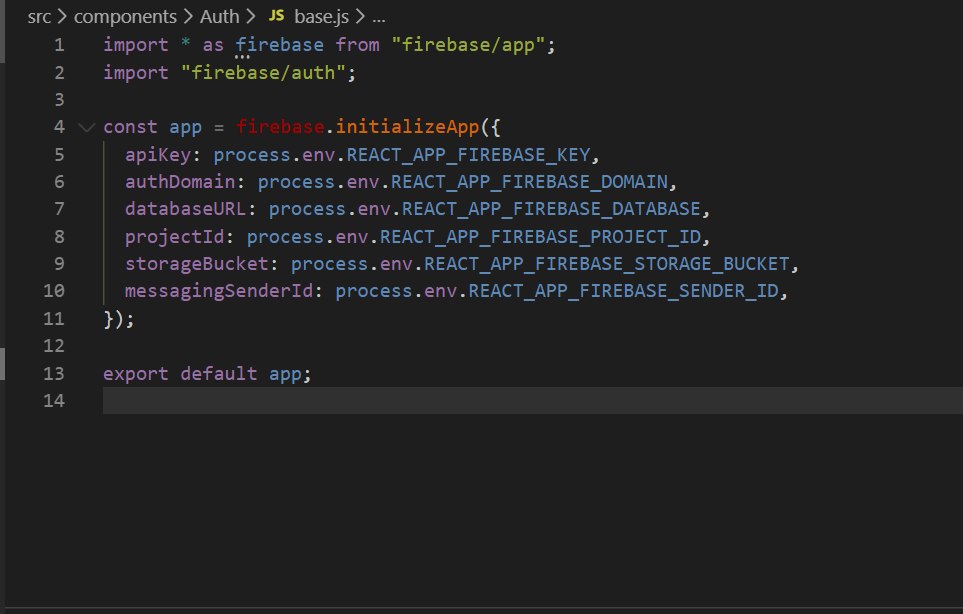Click the 'base.js' breadcrumb file
Screen dimensions: 963x614
(321, 17)
